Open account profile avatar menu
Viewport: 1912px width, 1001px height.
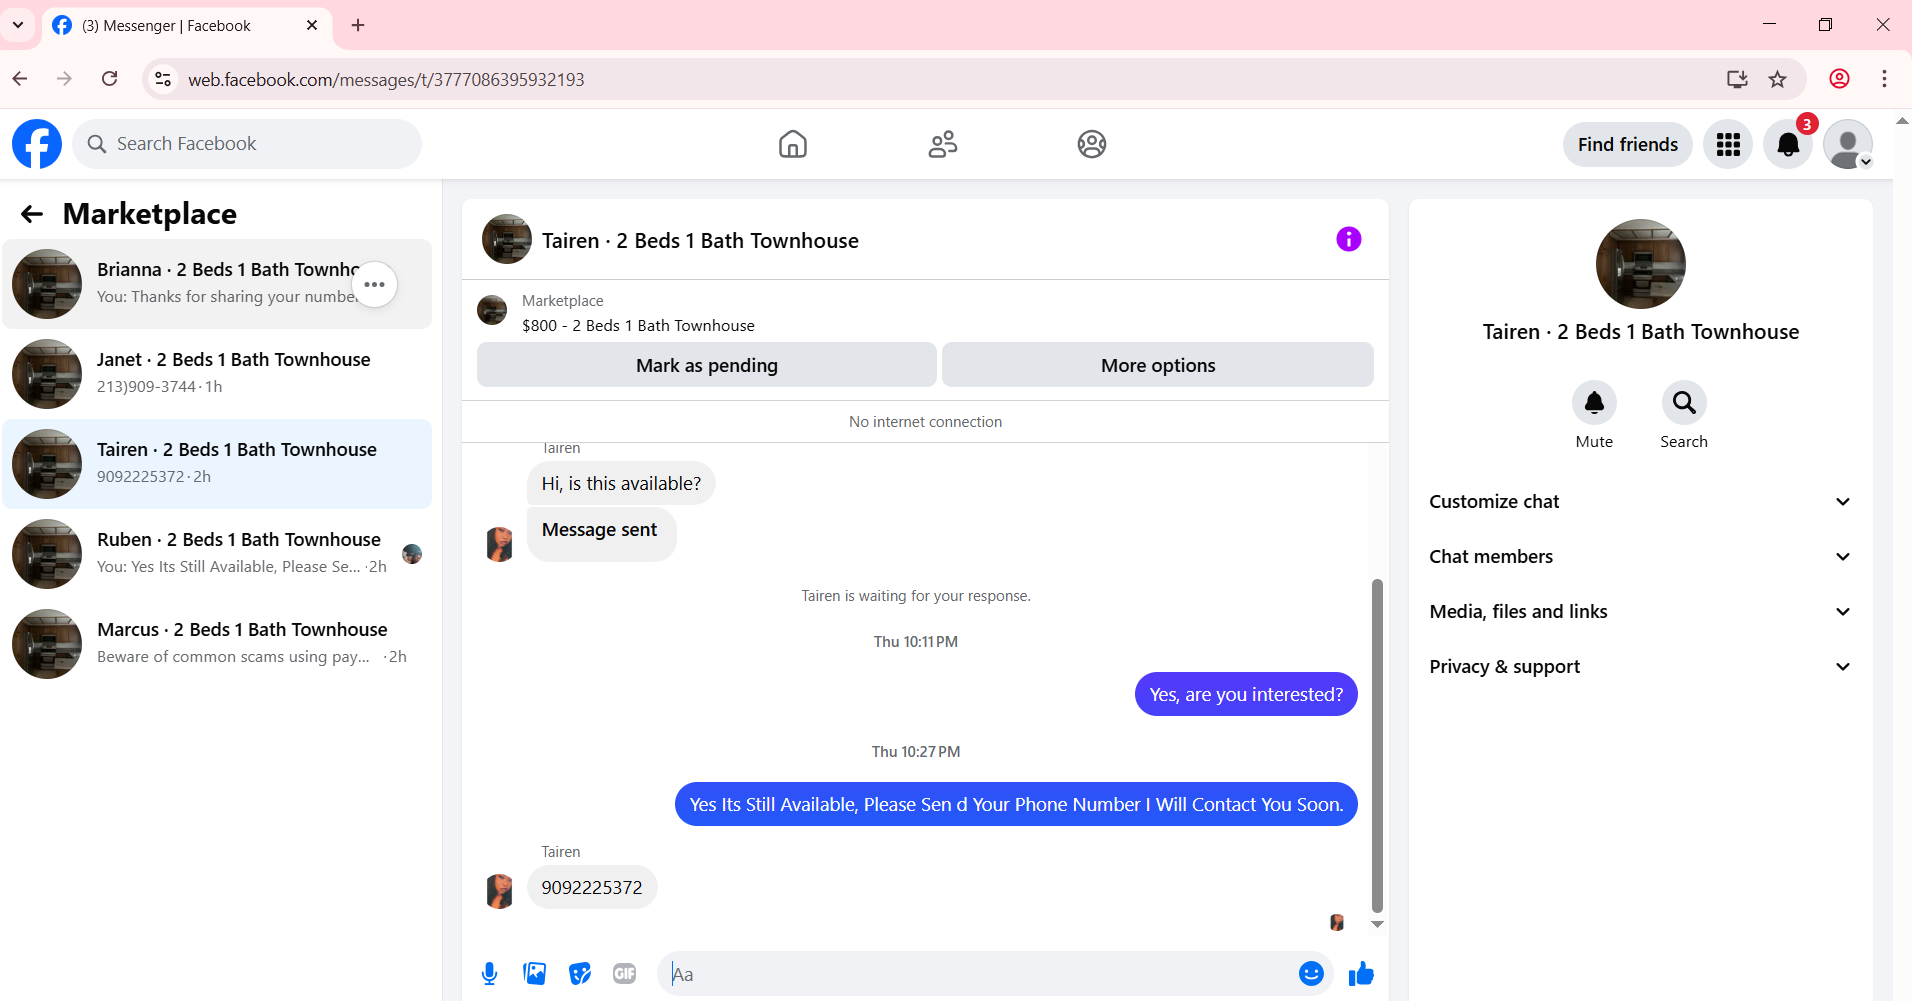1848,145
